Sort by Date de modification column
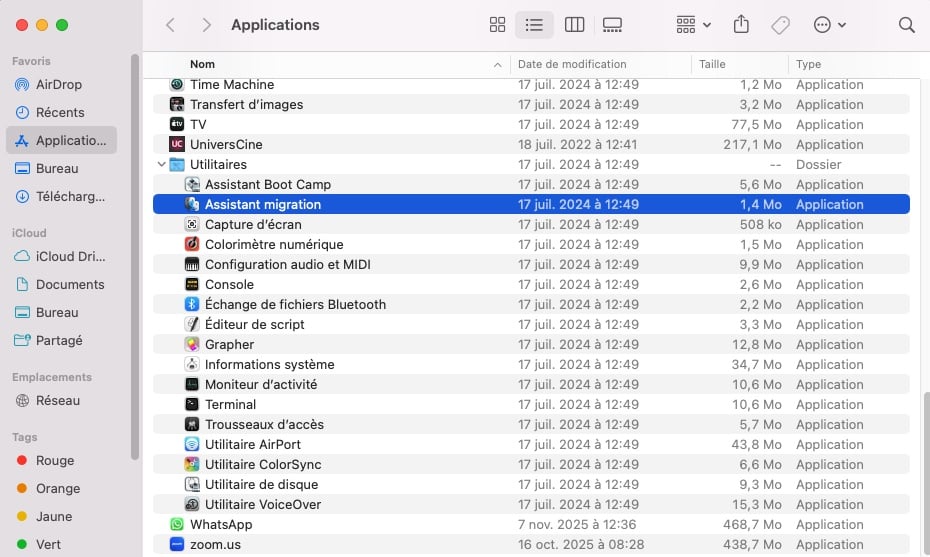 coord(572,64)
